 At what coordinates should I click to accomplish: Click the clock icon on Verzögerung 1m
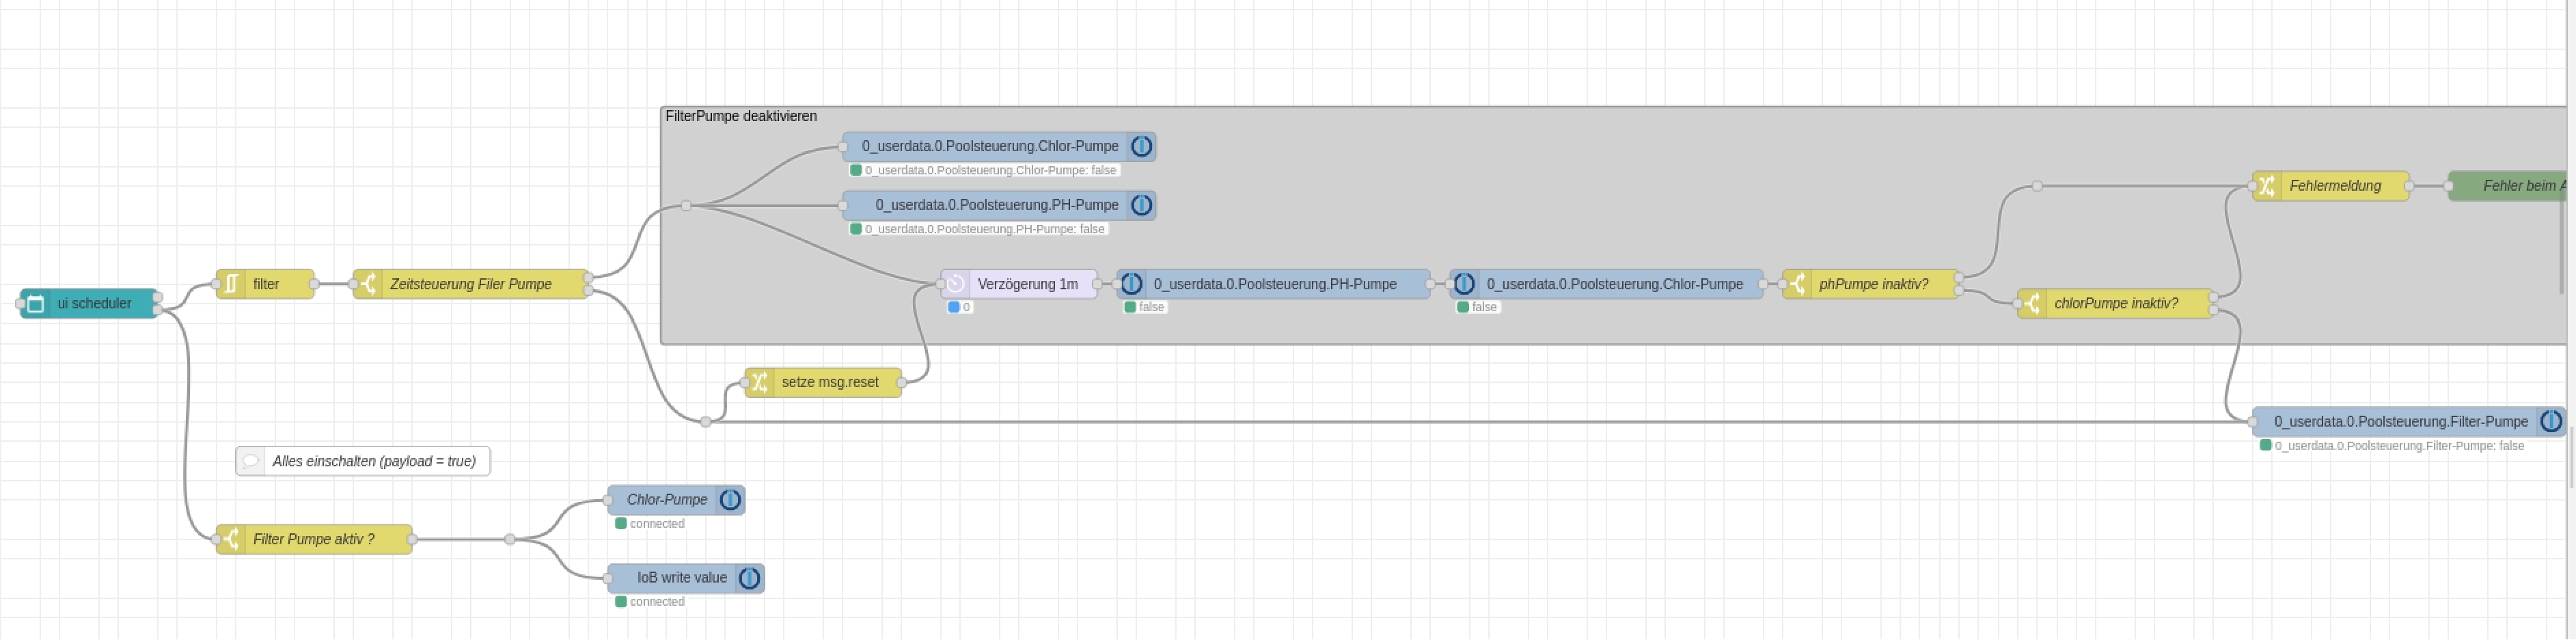(x=955, y=284)
